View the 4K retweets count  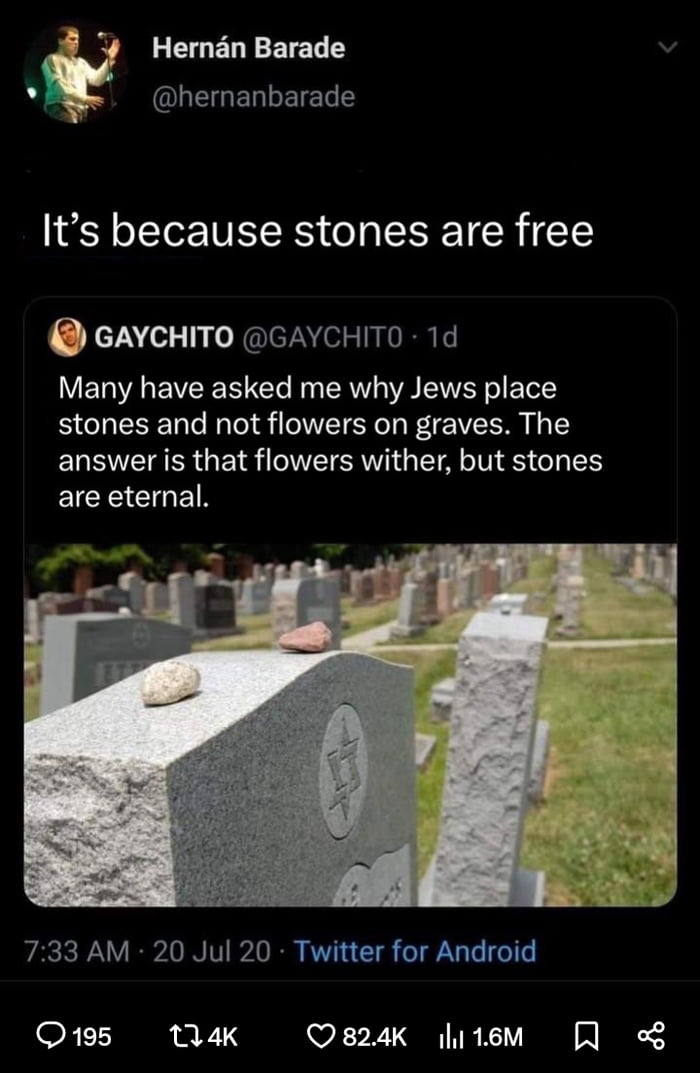click(x=222, y=1037)
